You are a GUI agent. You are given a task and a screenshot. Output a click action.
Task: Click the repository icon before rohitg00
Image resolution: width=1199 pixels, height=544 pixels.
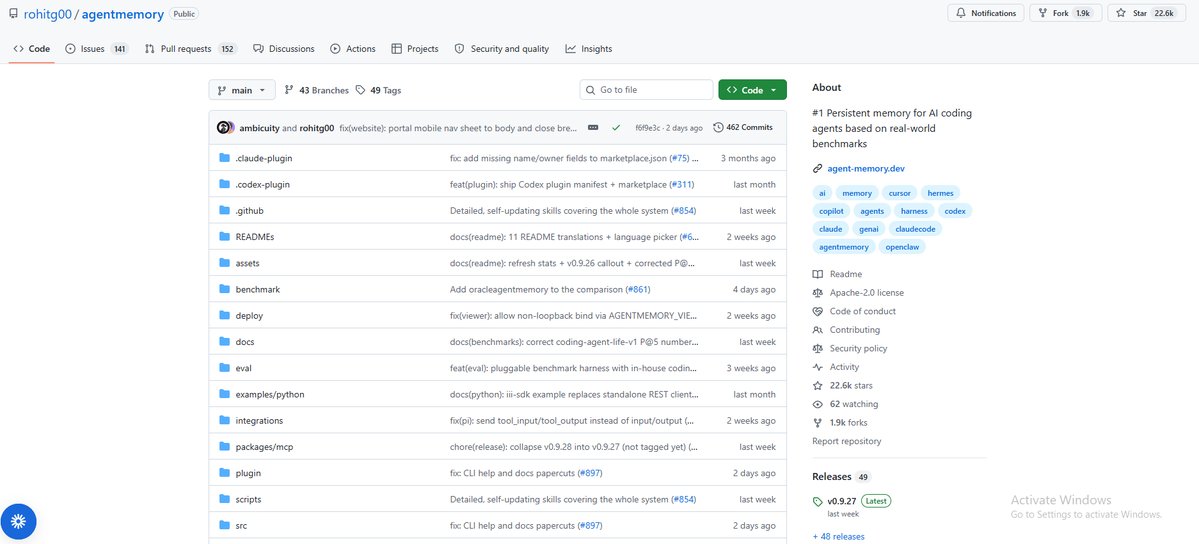14,13
